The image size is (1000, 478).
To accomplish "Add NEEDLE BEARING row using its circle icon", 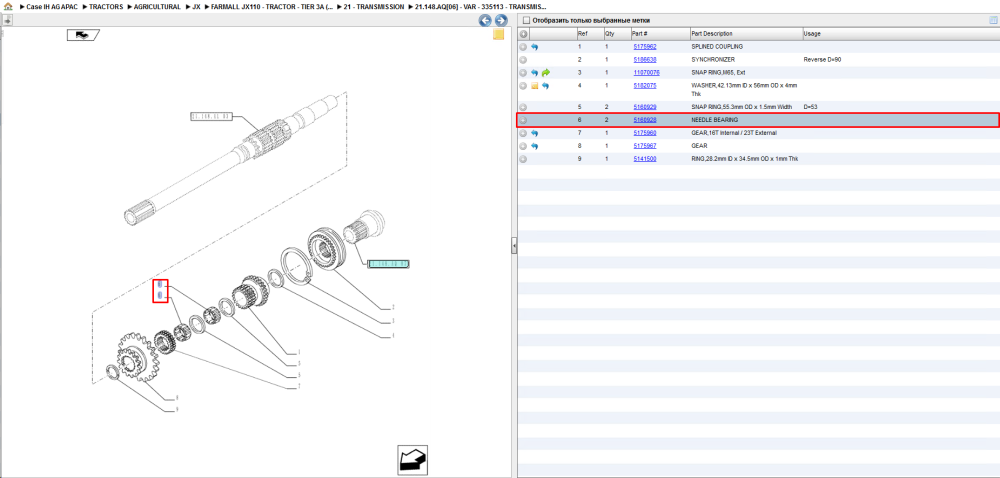I will coord(523,120).
